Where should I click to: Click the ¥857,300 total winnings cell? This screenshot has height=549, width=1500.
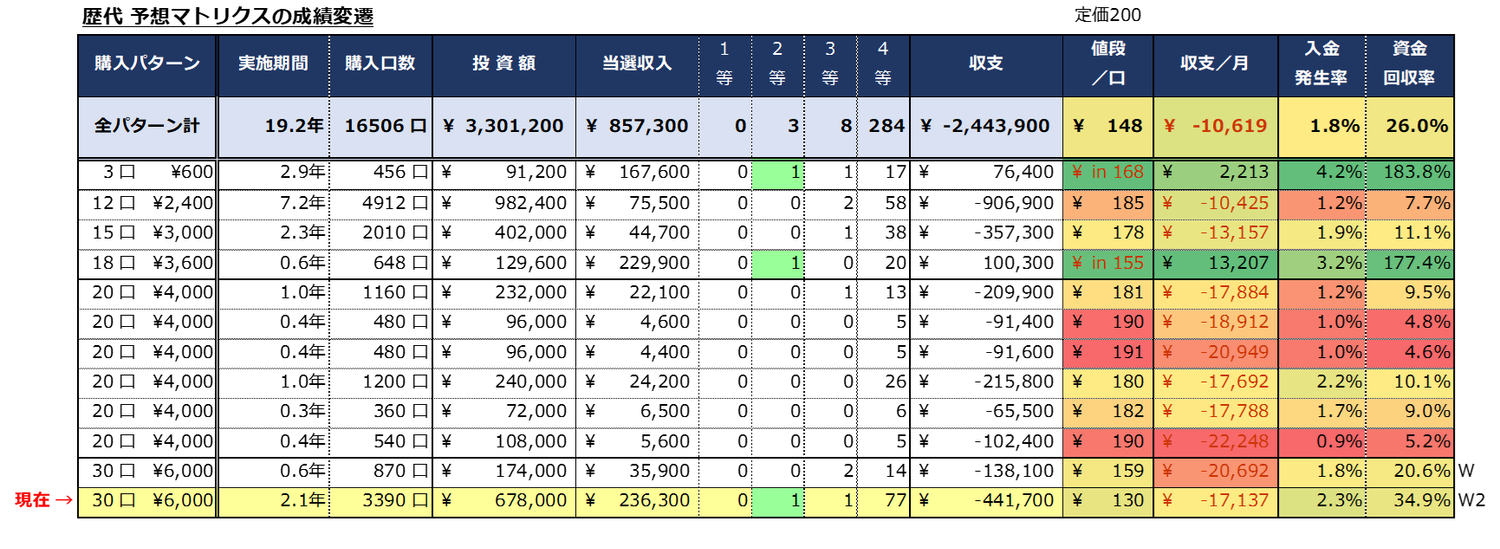(636, 126)
